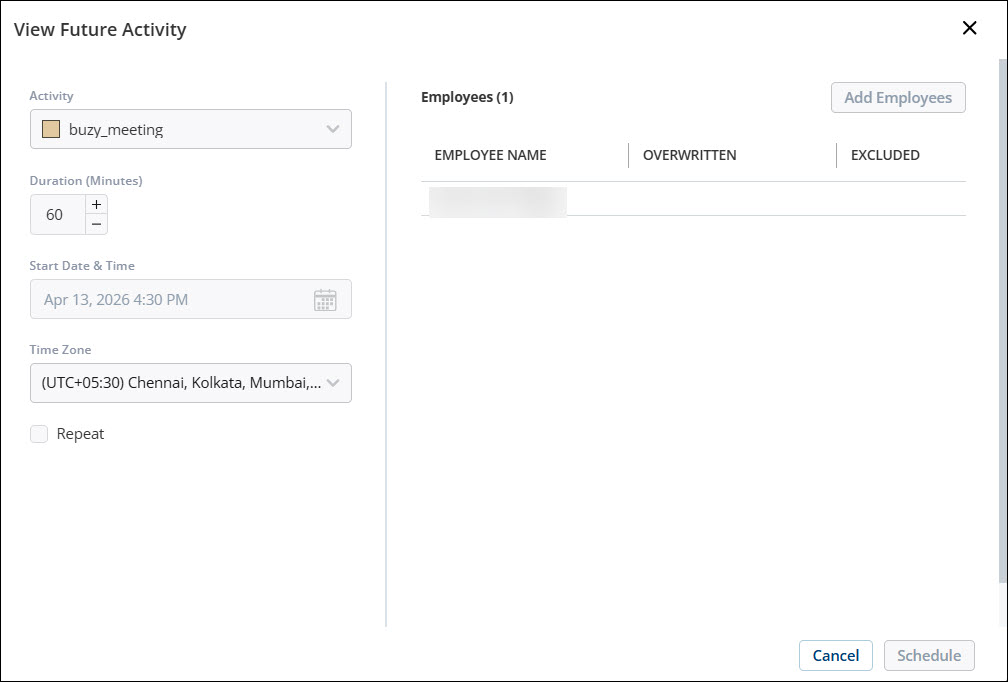Click the Start Date & Time field
The width and height of the screenshot is (1008, 682).
tap(170, 300)
